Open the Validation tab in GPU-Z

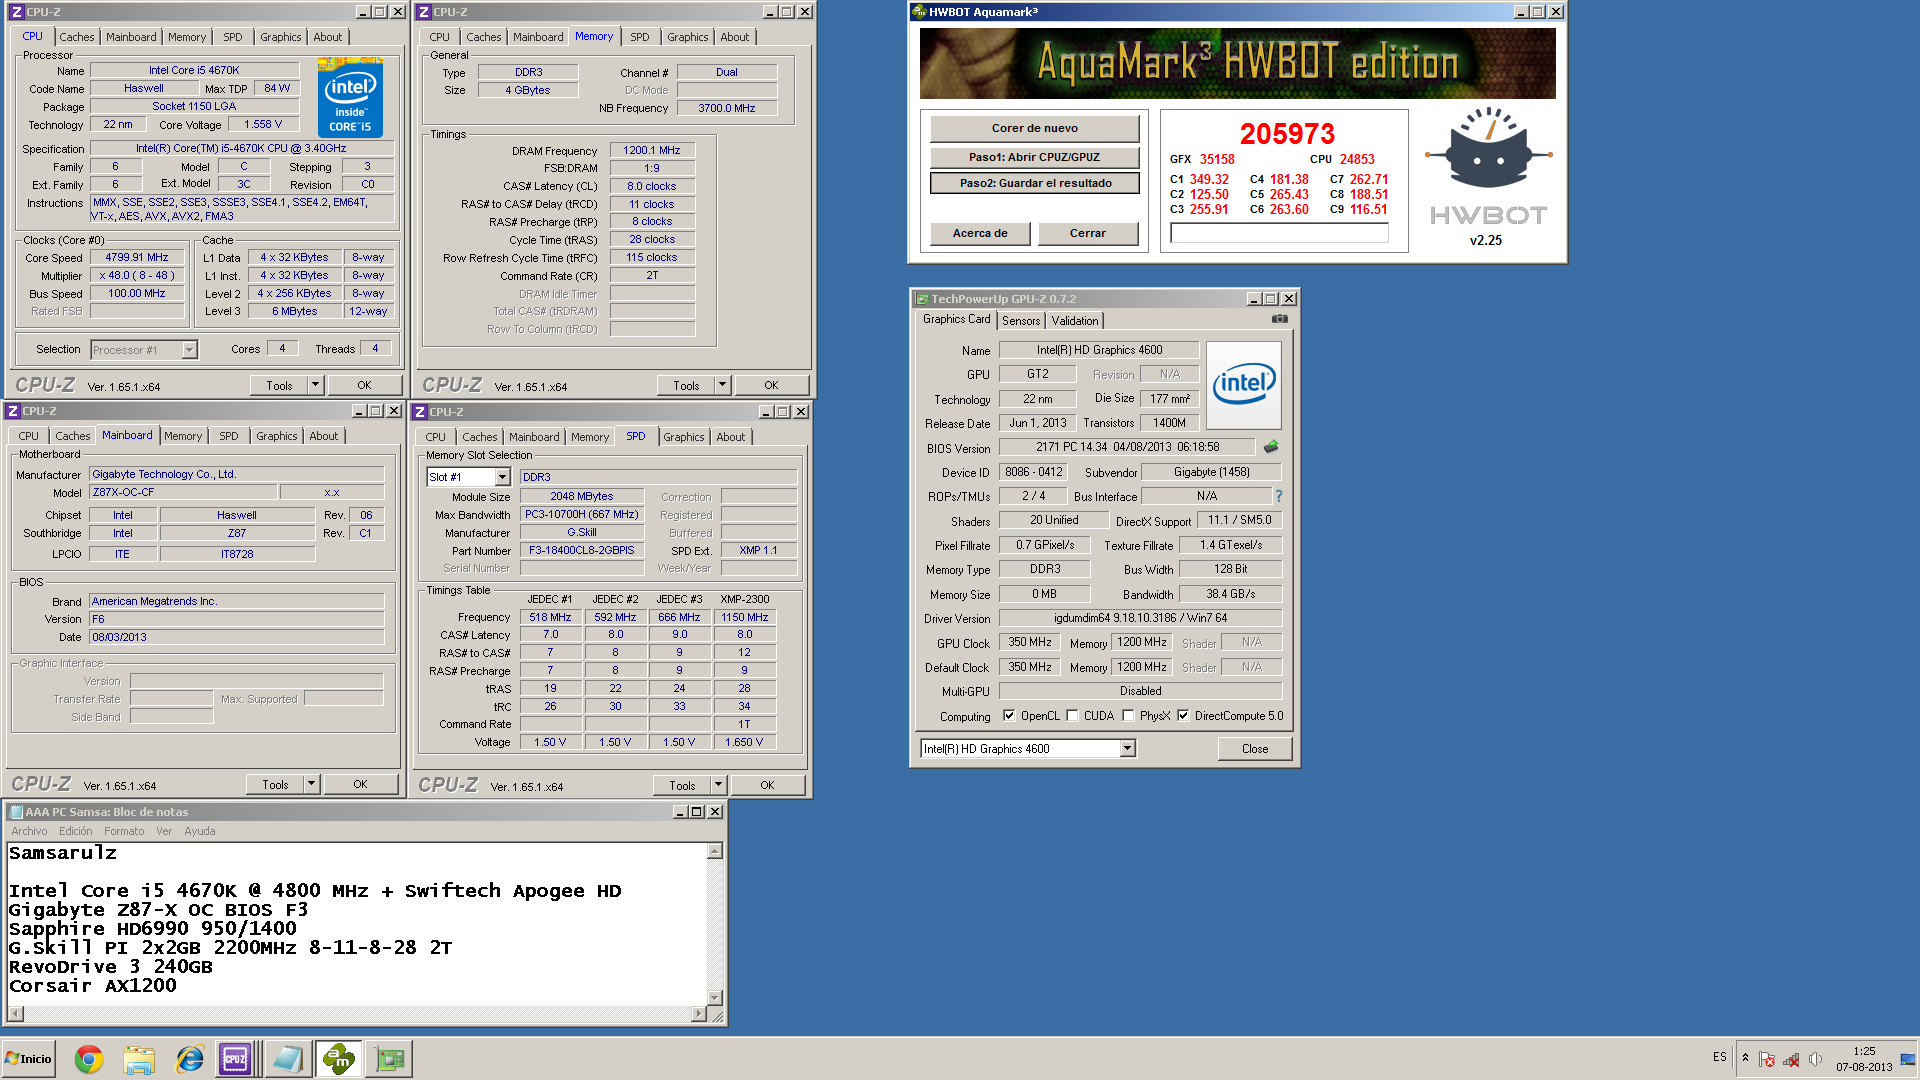1075,321
